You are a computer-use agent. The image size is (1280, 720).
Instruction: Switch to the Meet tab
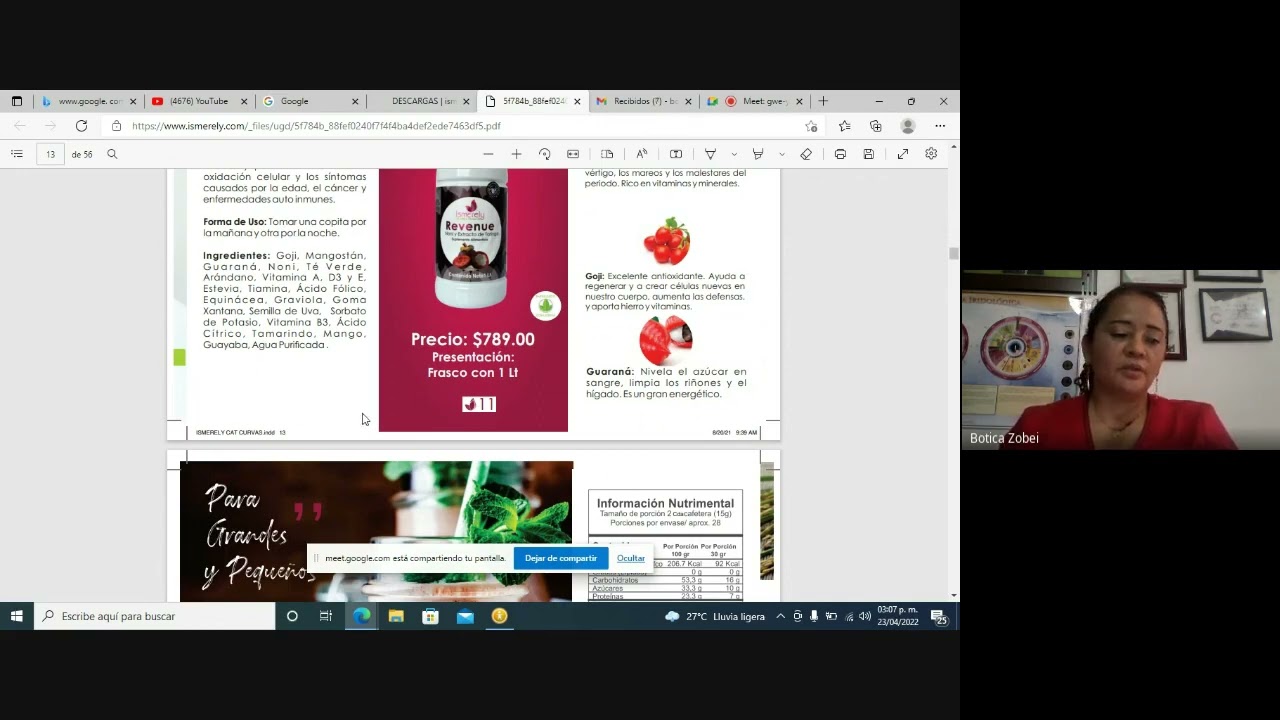755,101
